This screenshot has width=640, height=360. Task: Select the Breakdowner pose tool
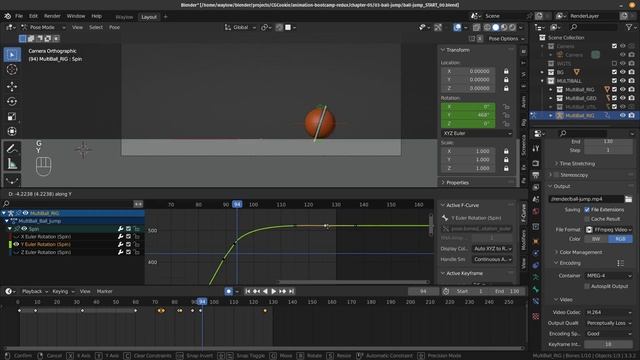tap(12, 180)
